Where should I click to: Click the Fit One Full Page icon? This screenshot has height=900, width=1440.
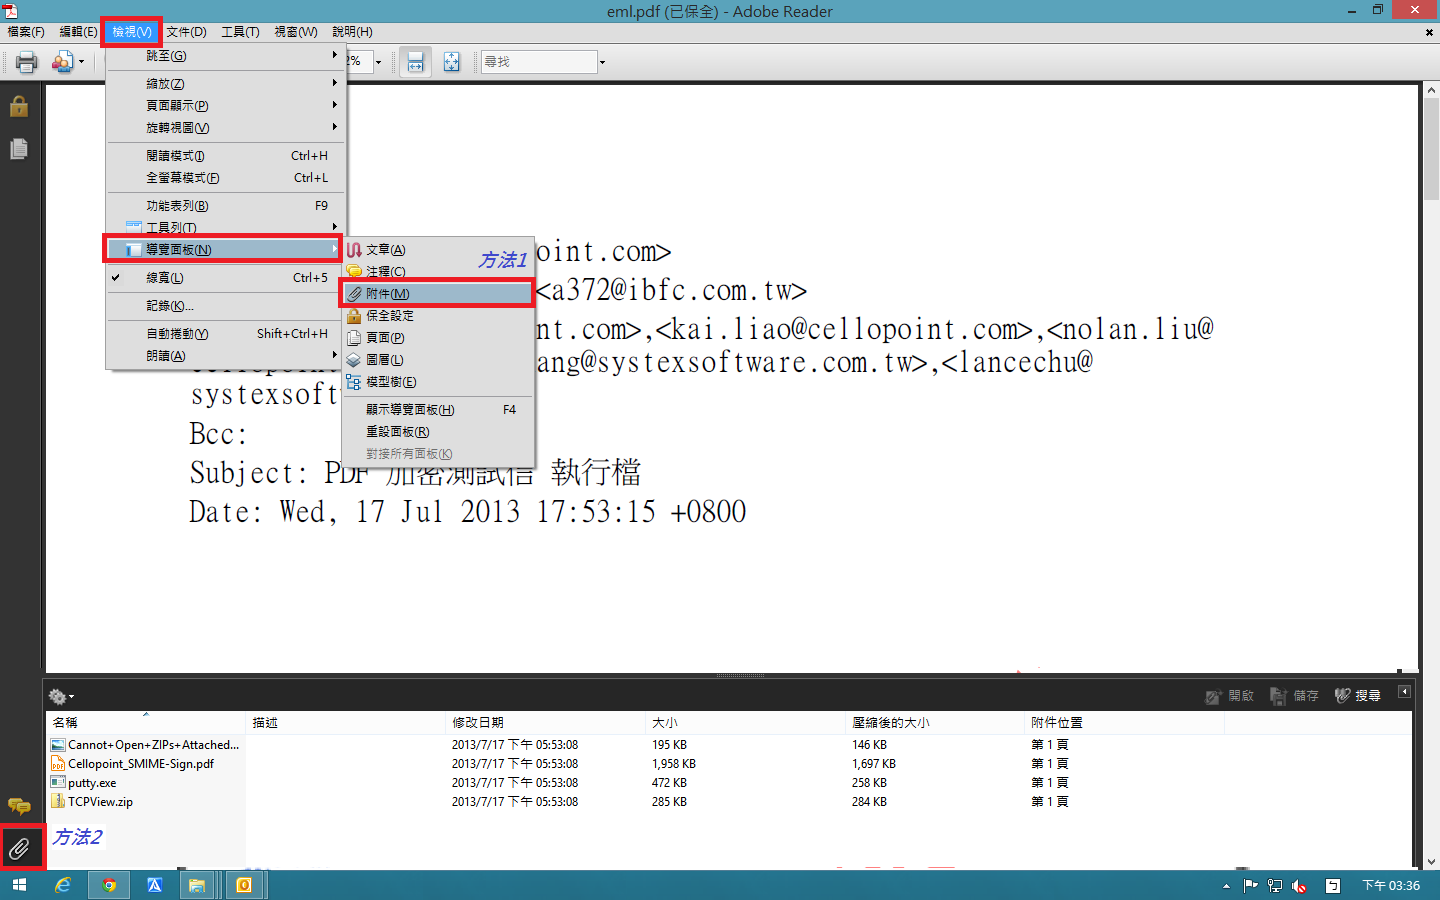point(452,62)
